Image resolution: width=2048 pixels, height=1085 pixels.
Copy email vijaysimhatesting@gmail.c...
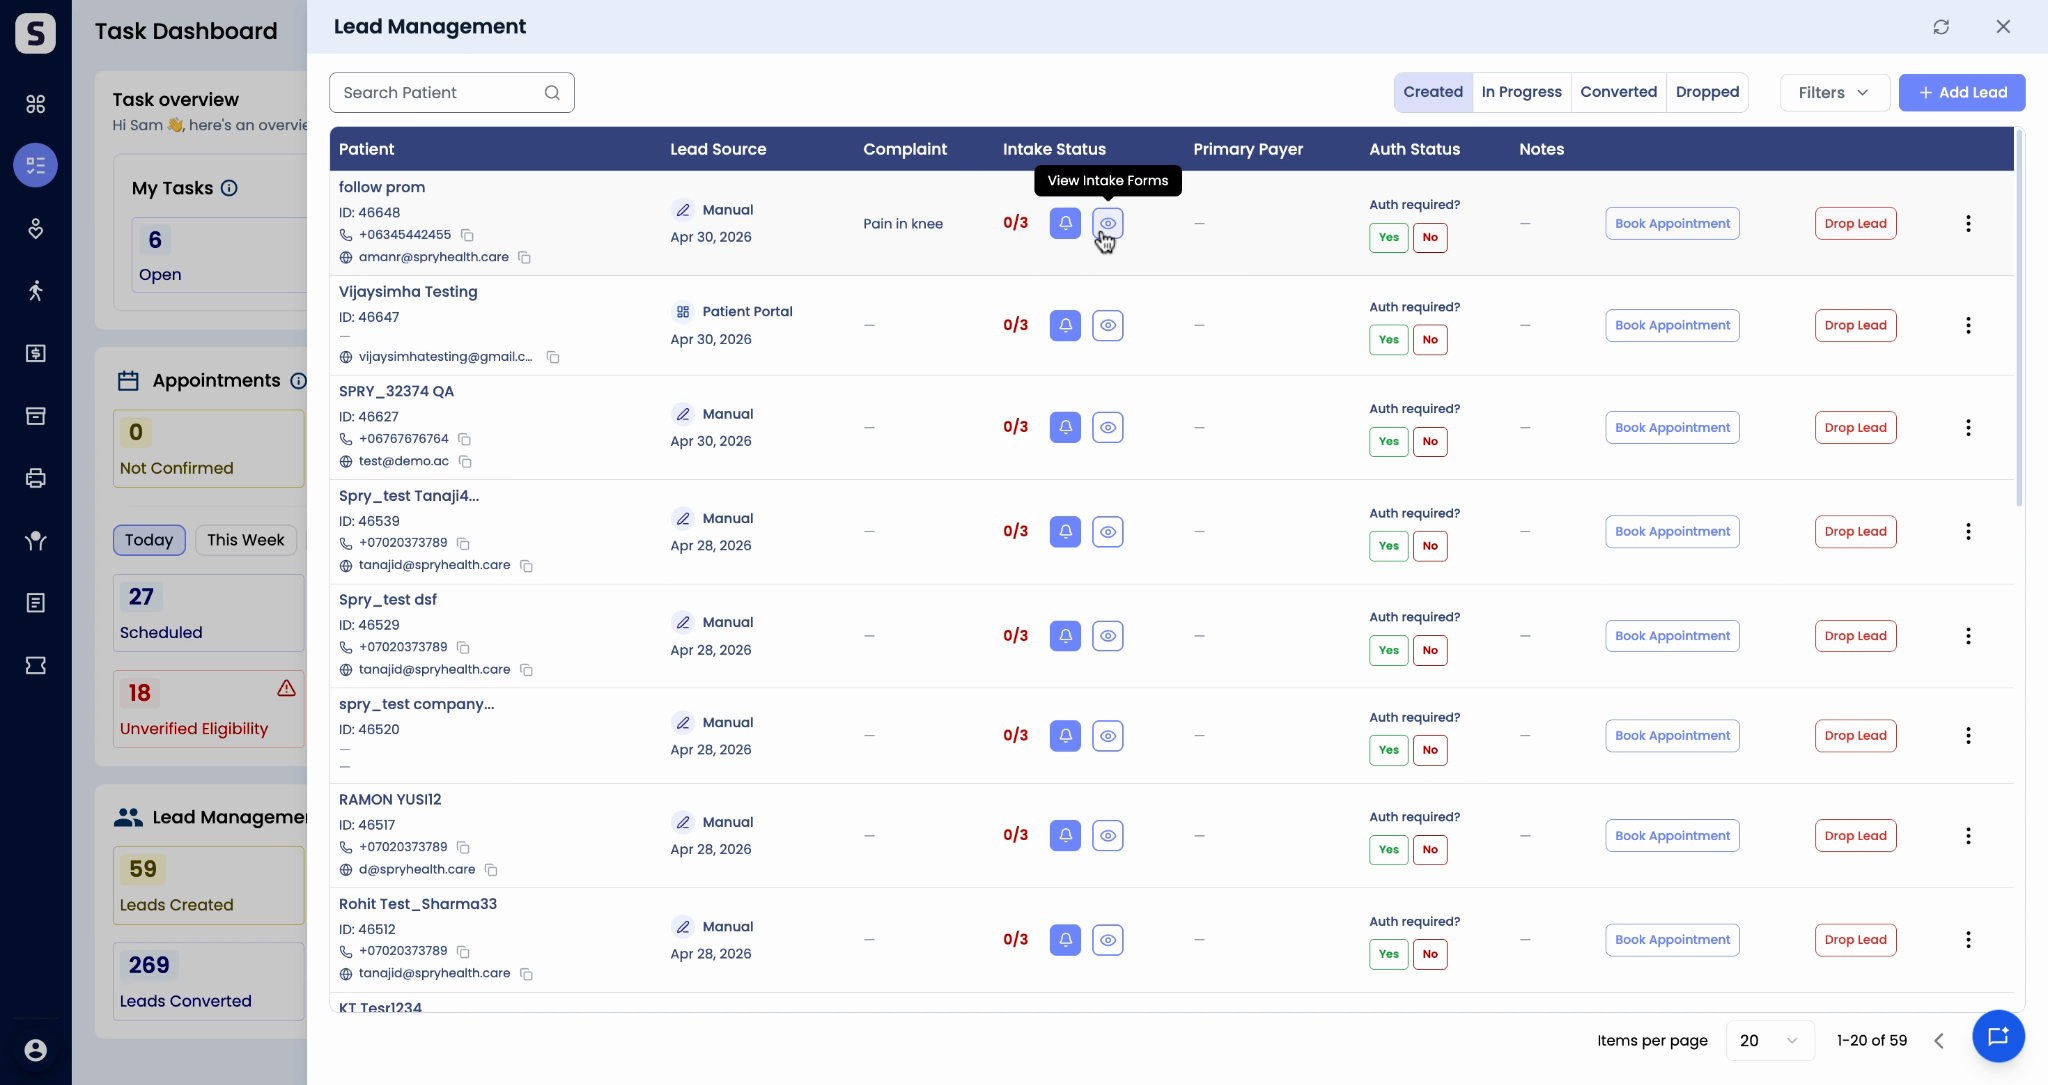(x=552, y=357)
